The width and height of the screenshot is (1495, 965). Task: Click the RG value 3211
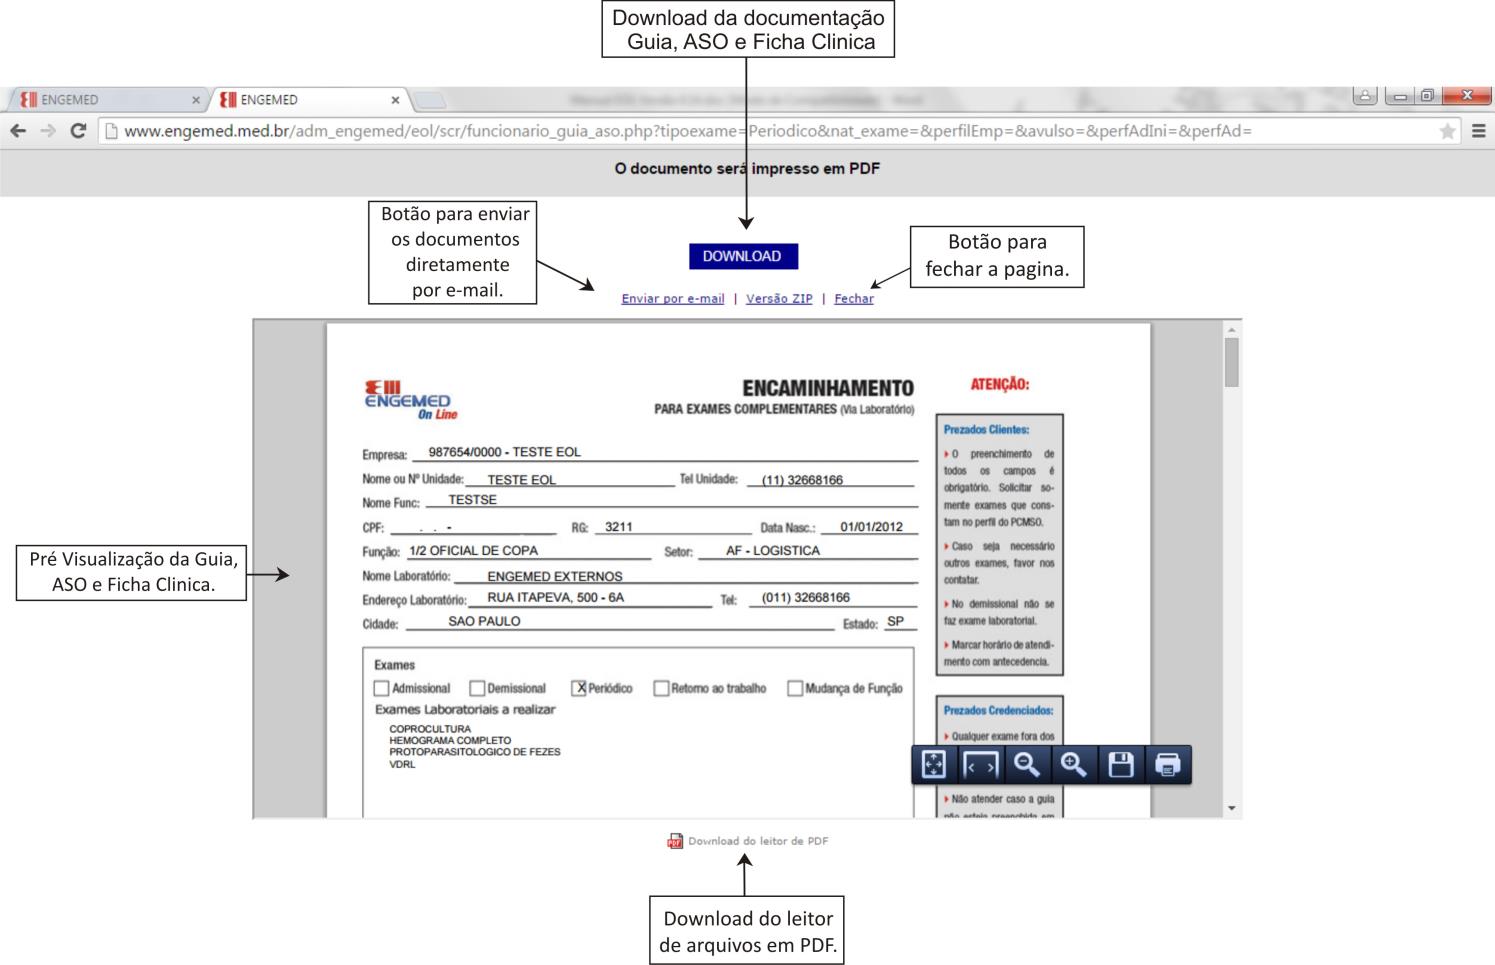[x=619, y=527]
